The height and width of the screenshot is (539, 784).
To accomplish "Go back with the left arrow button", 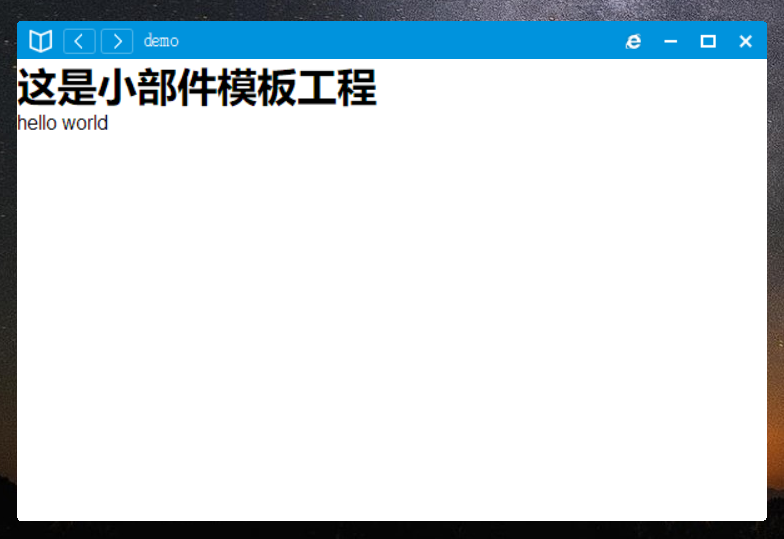I will [x=79, y=41].
